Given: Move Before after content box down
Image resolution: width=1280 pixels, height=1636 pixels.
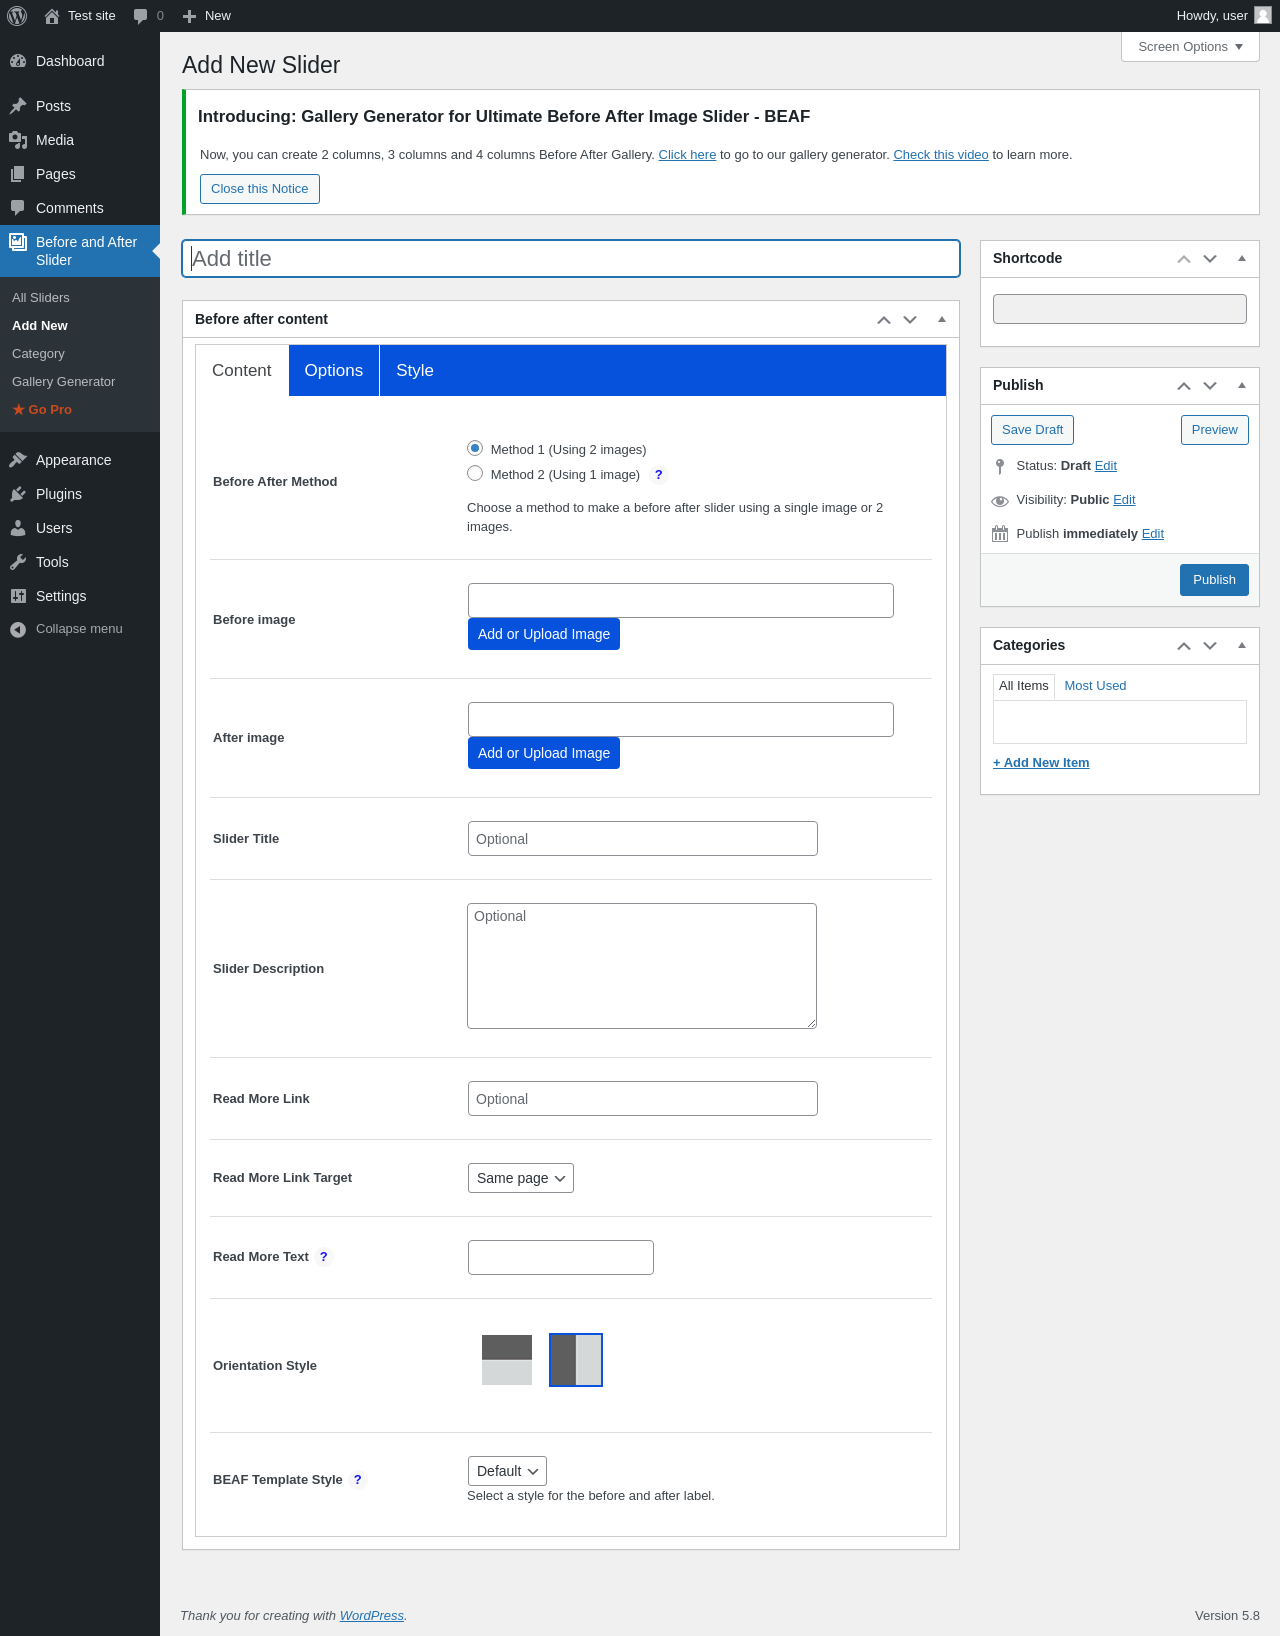Looking at the screenshot, I should pyautogui.click(x=910, y=320).
